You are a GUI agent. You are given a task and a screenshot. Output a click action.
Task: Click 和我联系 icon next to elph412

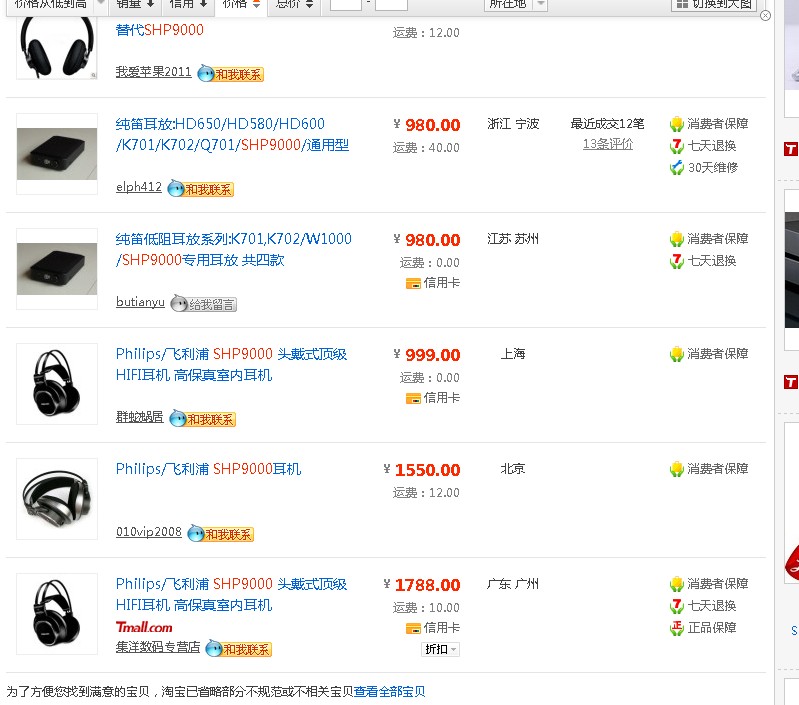click(x=200, y=189)
